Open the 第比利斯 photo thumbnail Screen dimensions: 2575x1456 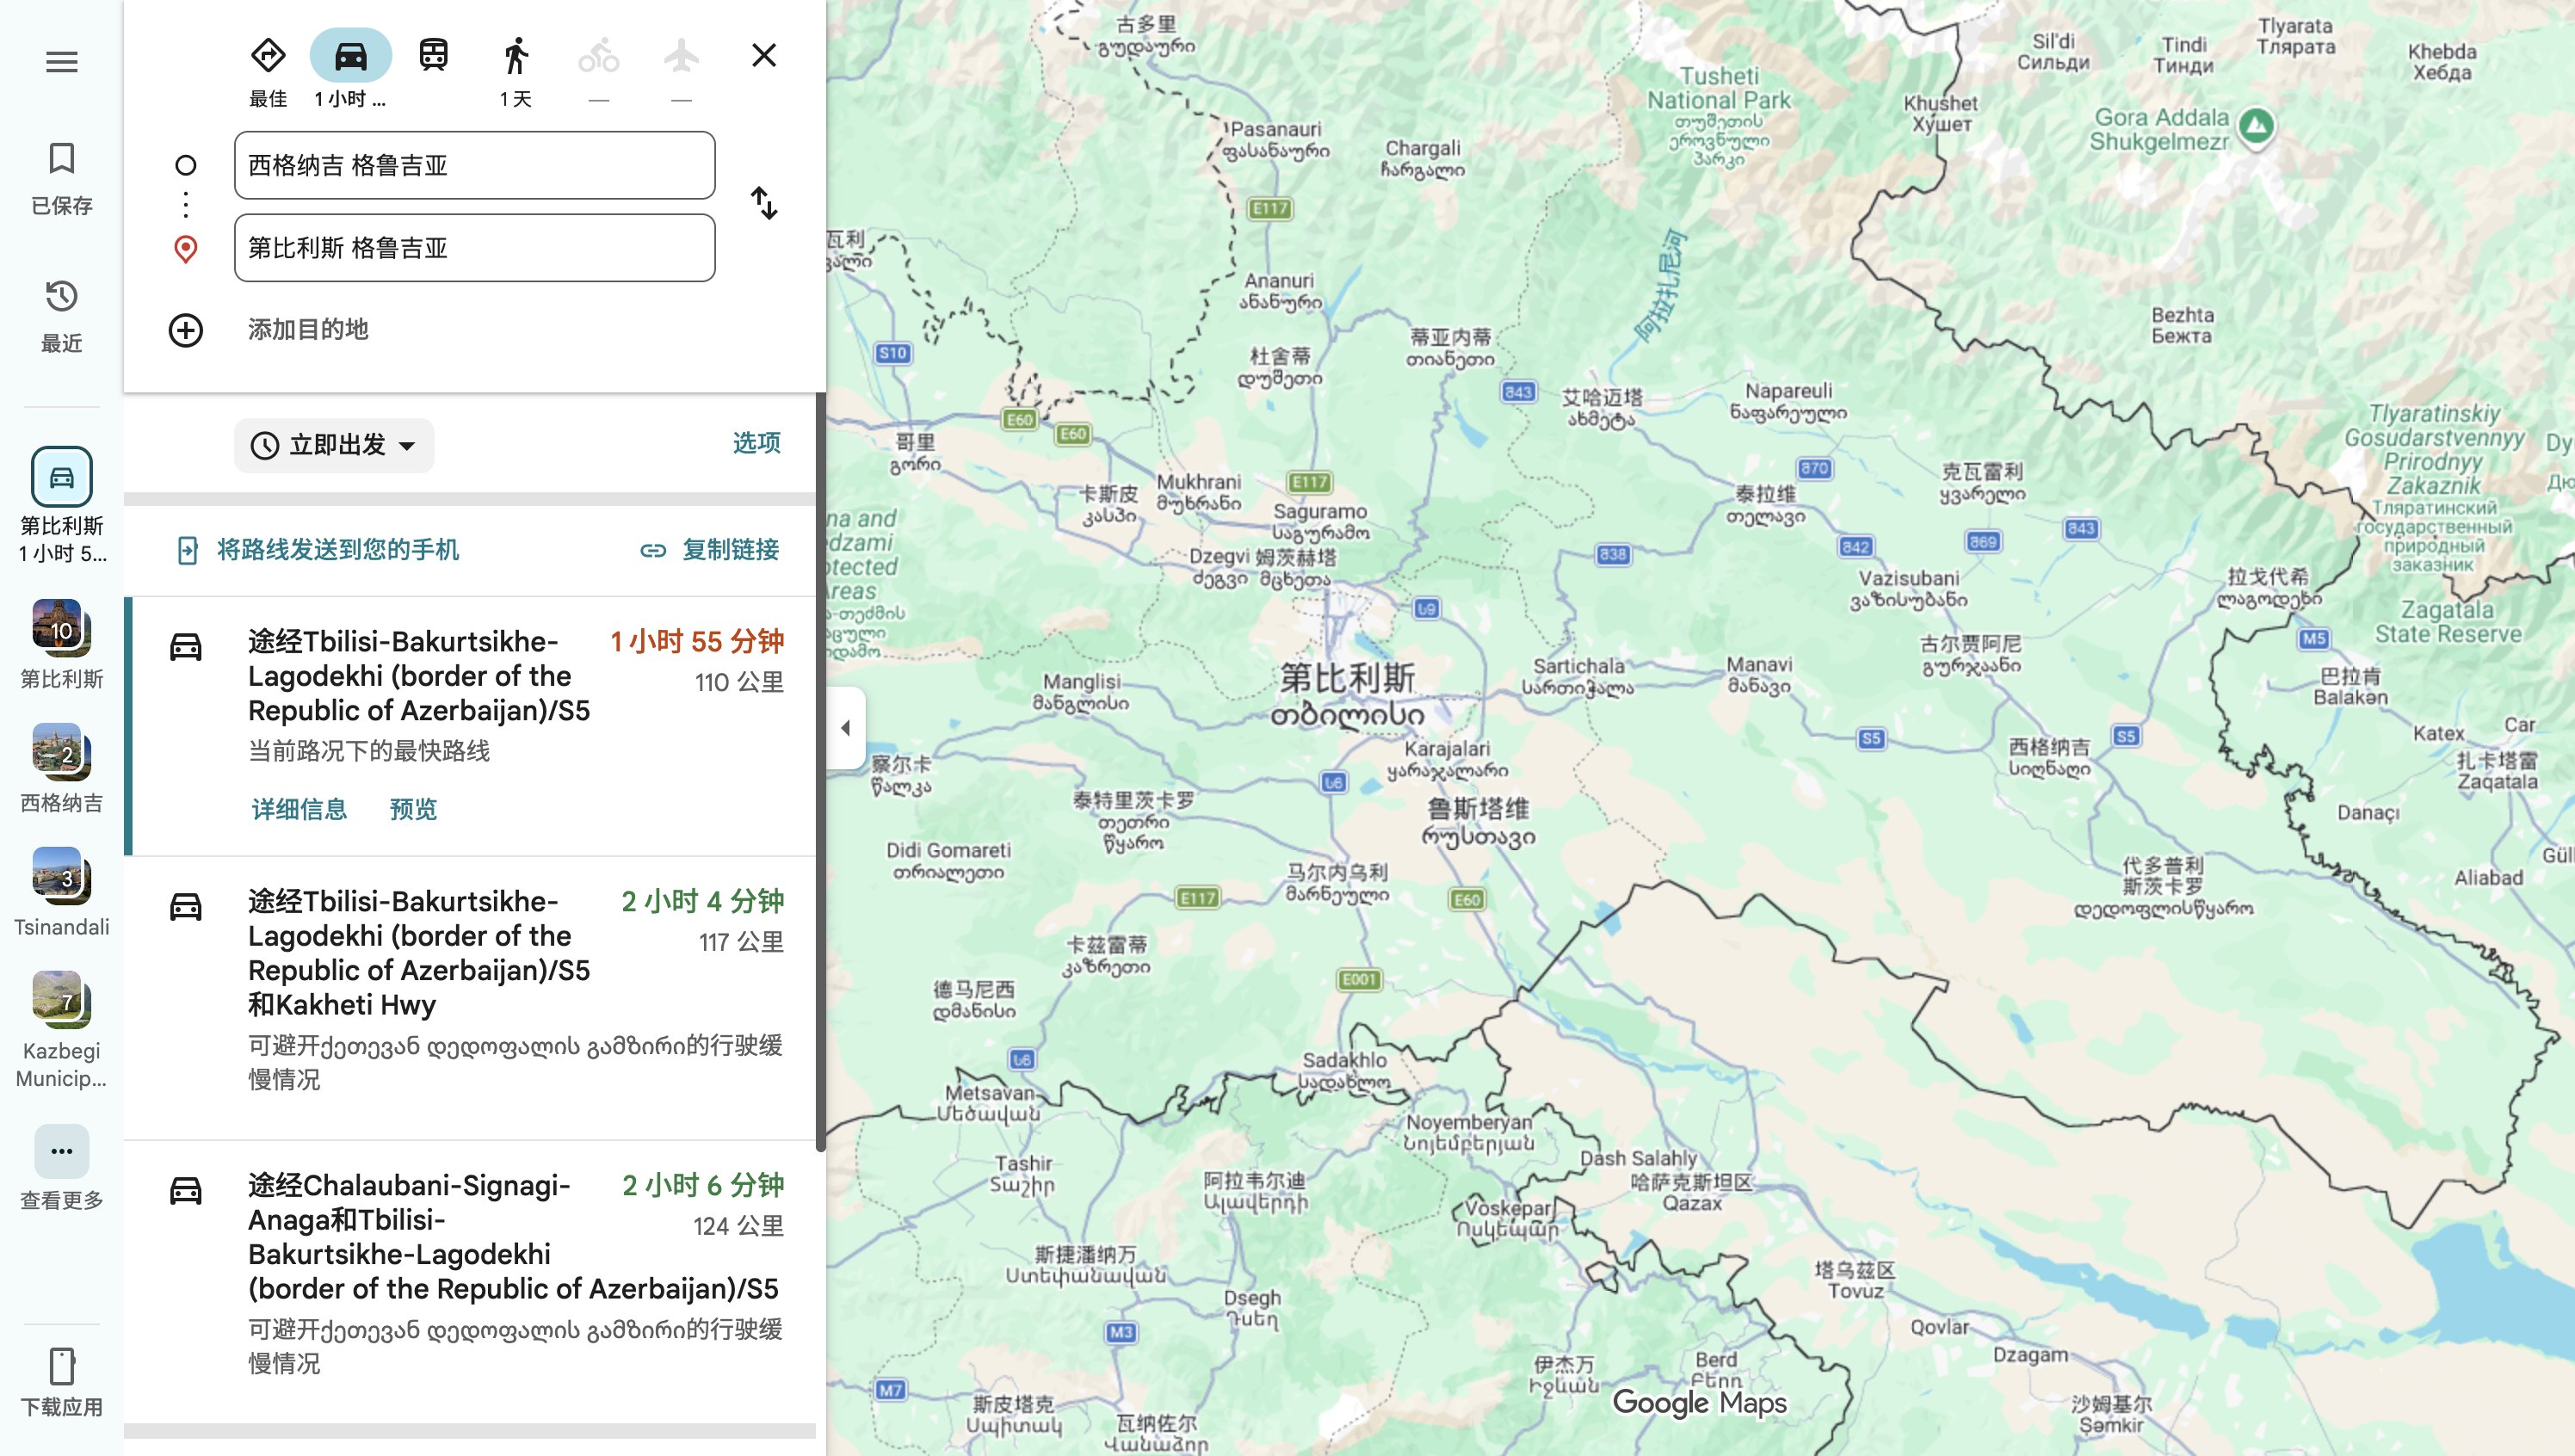(x=62, y=628)
